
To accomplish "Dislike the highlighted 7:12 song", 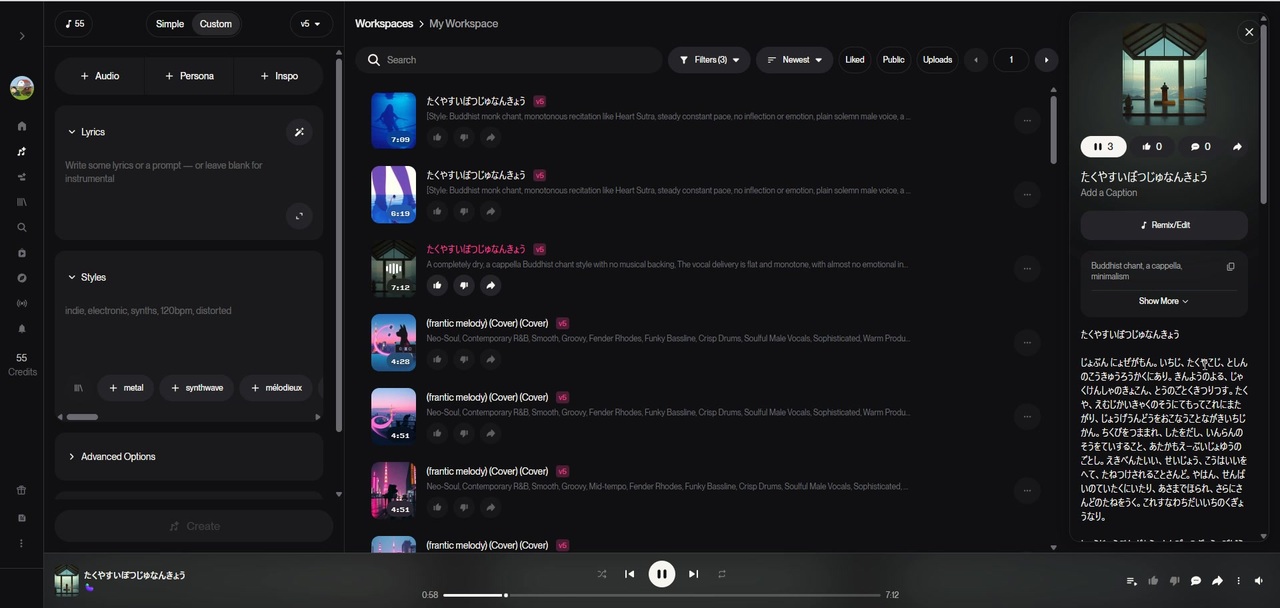I will point(463,285).
